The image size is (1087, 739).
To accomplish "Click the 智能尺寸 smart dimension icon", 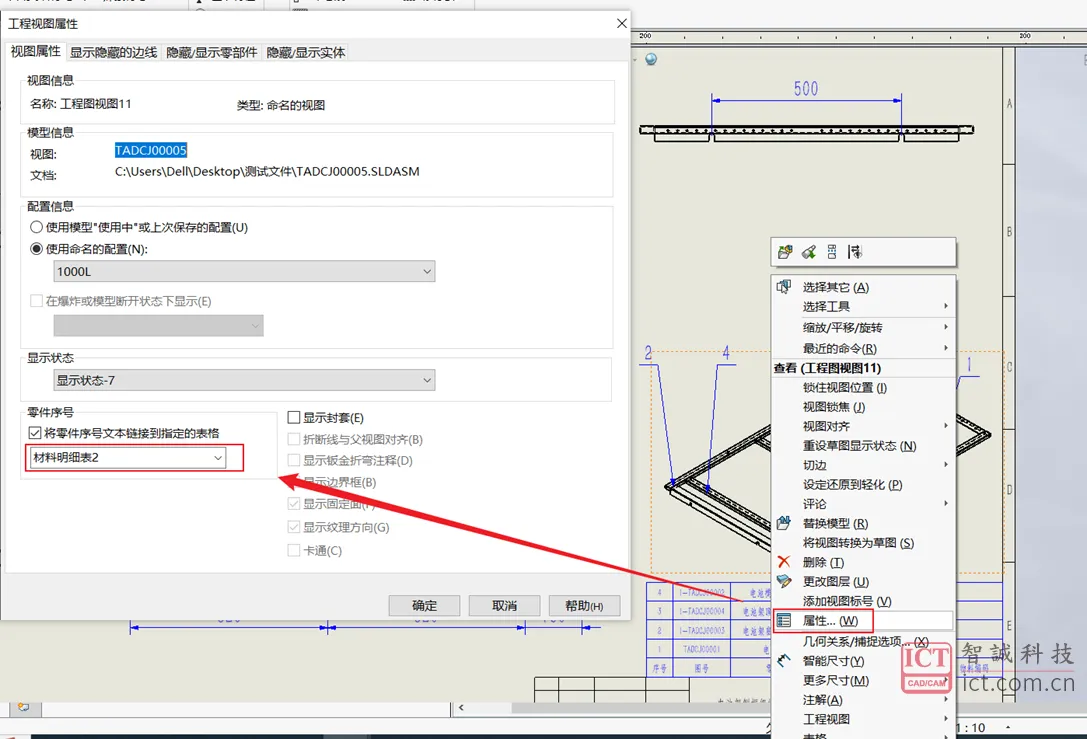I will tap(784, 661).
